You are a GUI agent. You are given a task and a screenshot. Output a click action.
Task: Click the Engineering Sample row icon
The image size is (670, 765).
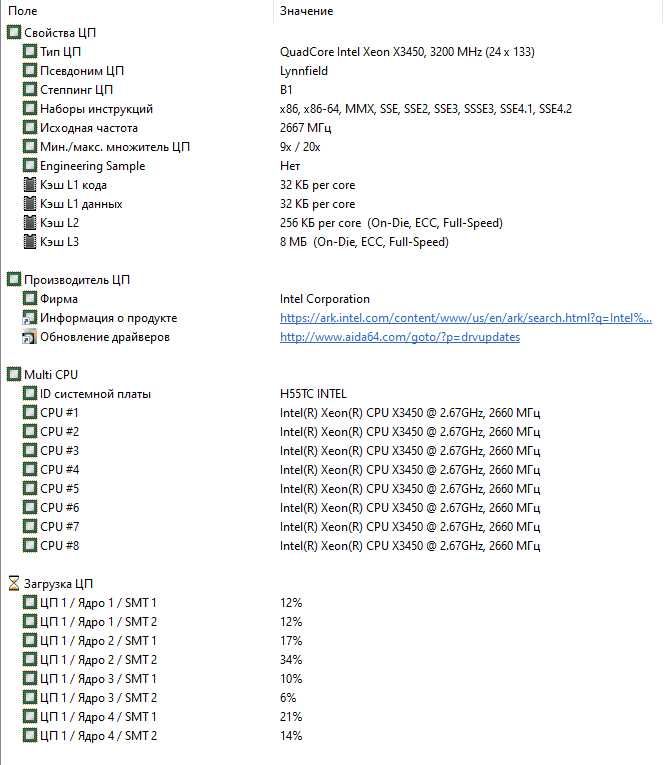[30, 166]
